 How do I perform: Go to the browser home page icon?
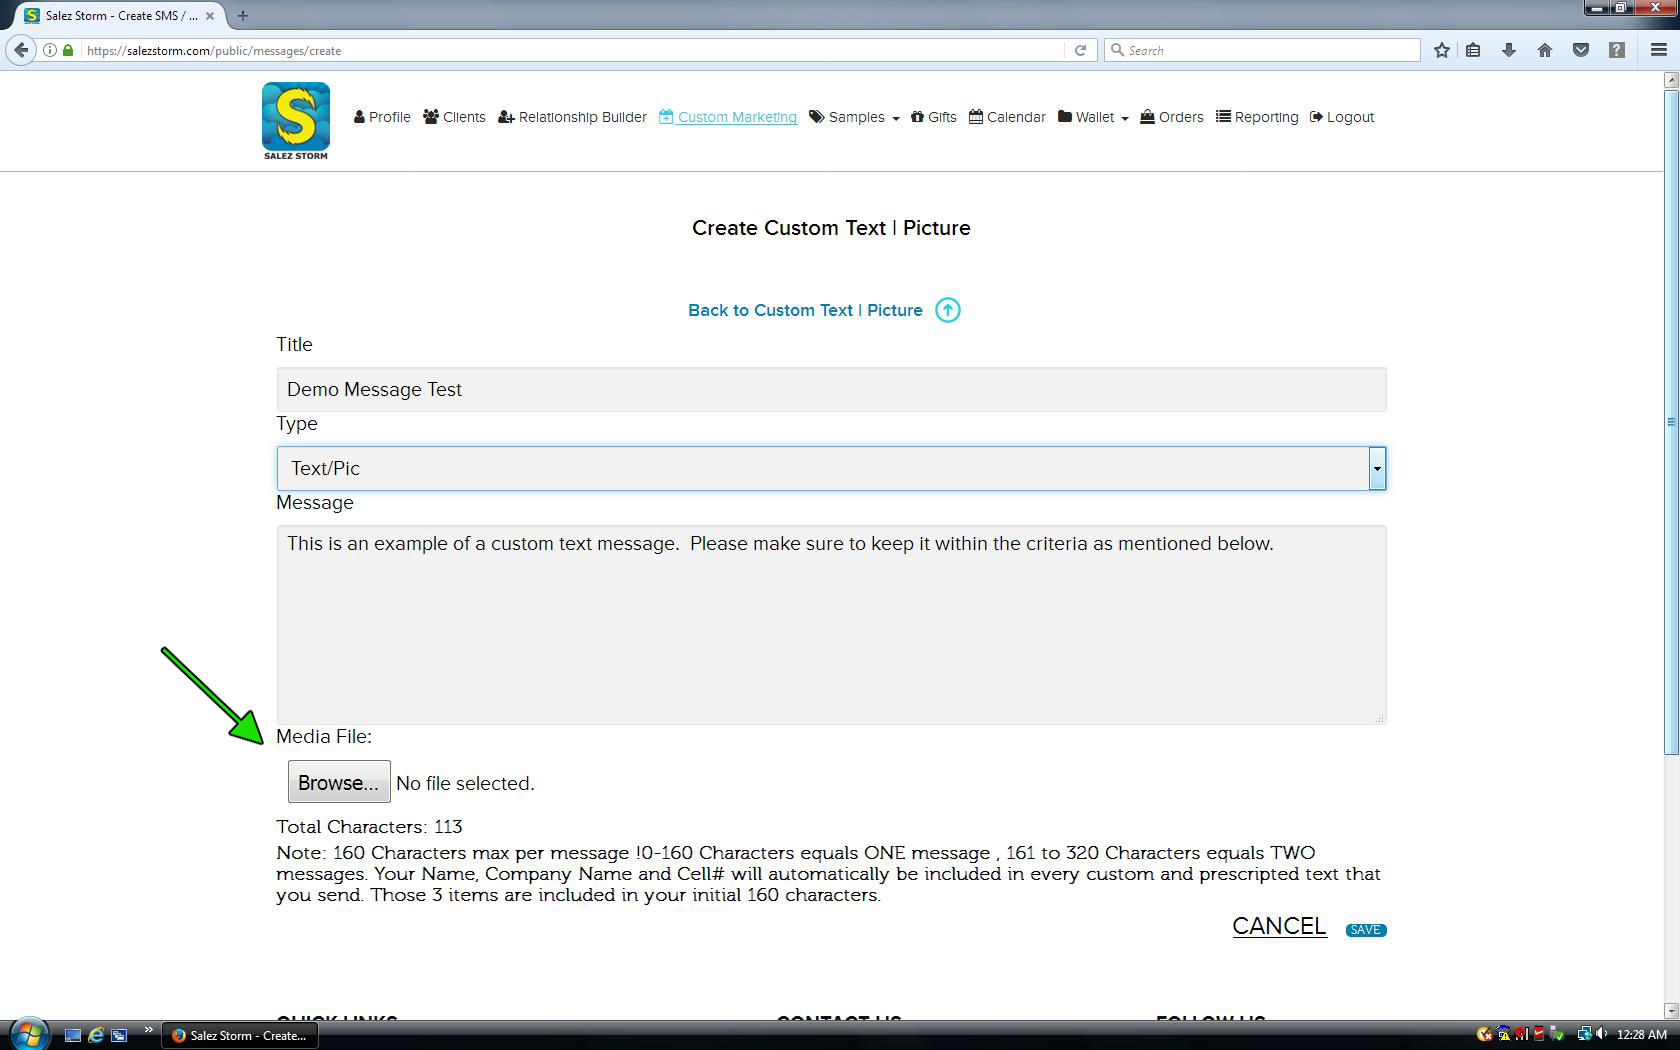(x=1545, y=50)
